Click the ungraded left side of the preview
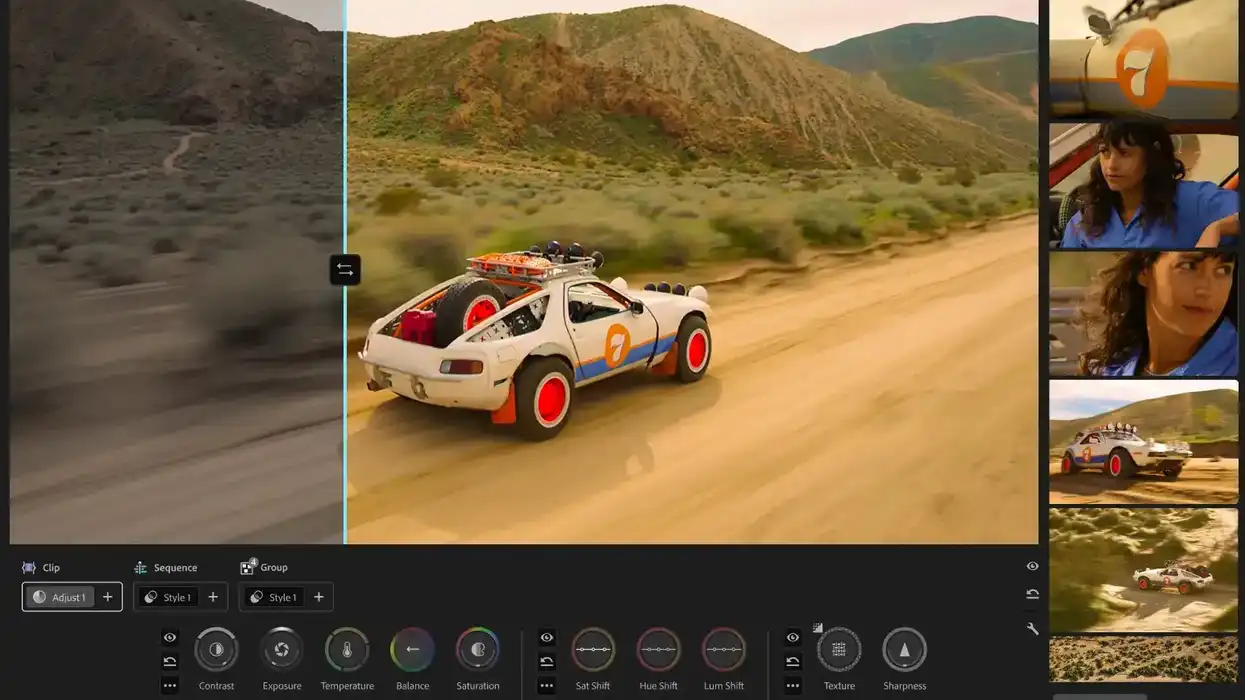The image size is (1245, 700). [176, 272]
